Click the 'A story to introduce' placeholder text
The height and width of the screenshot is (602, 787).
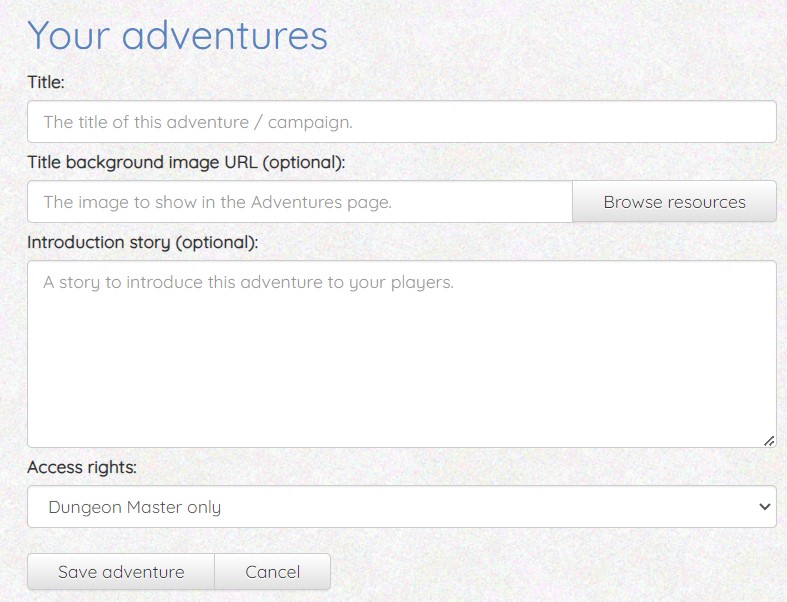(248, 282)
